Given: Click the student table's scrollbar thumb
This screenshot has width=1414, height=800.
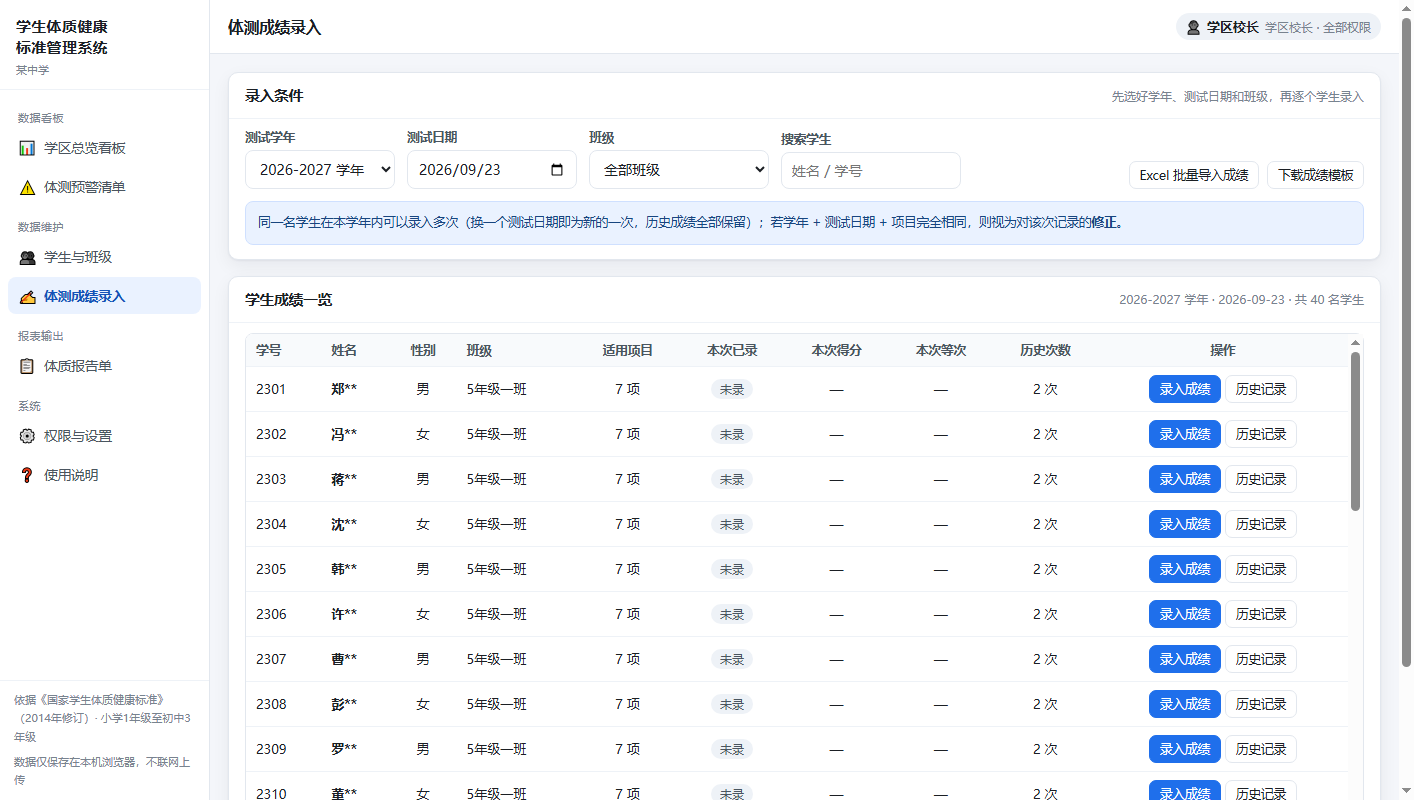Looking at the screenshot, I should tap(1355, 431).
